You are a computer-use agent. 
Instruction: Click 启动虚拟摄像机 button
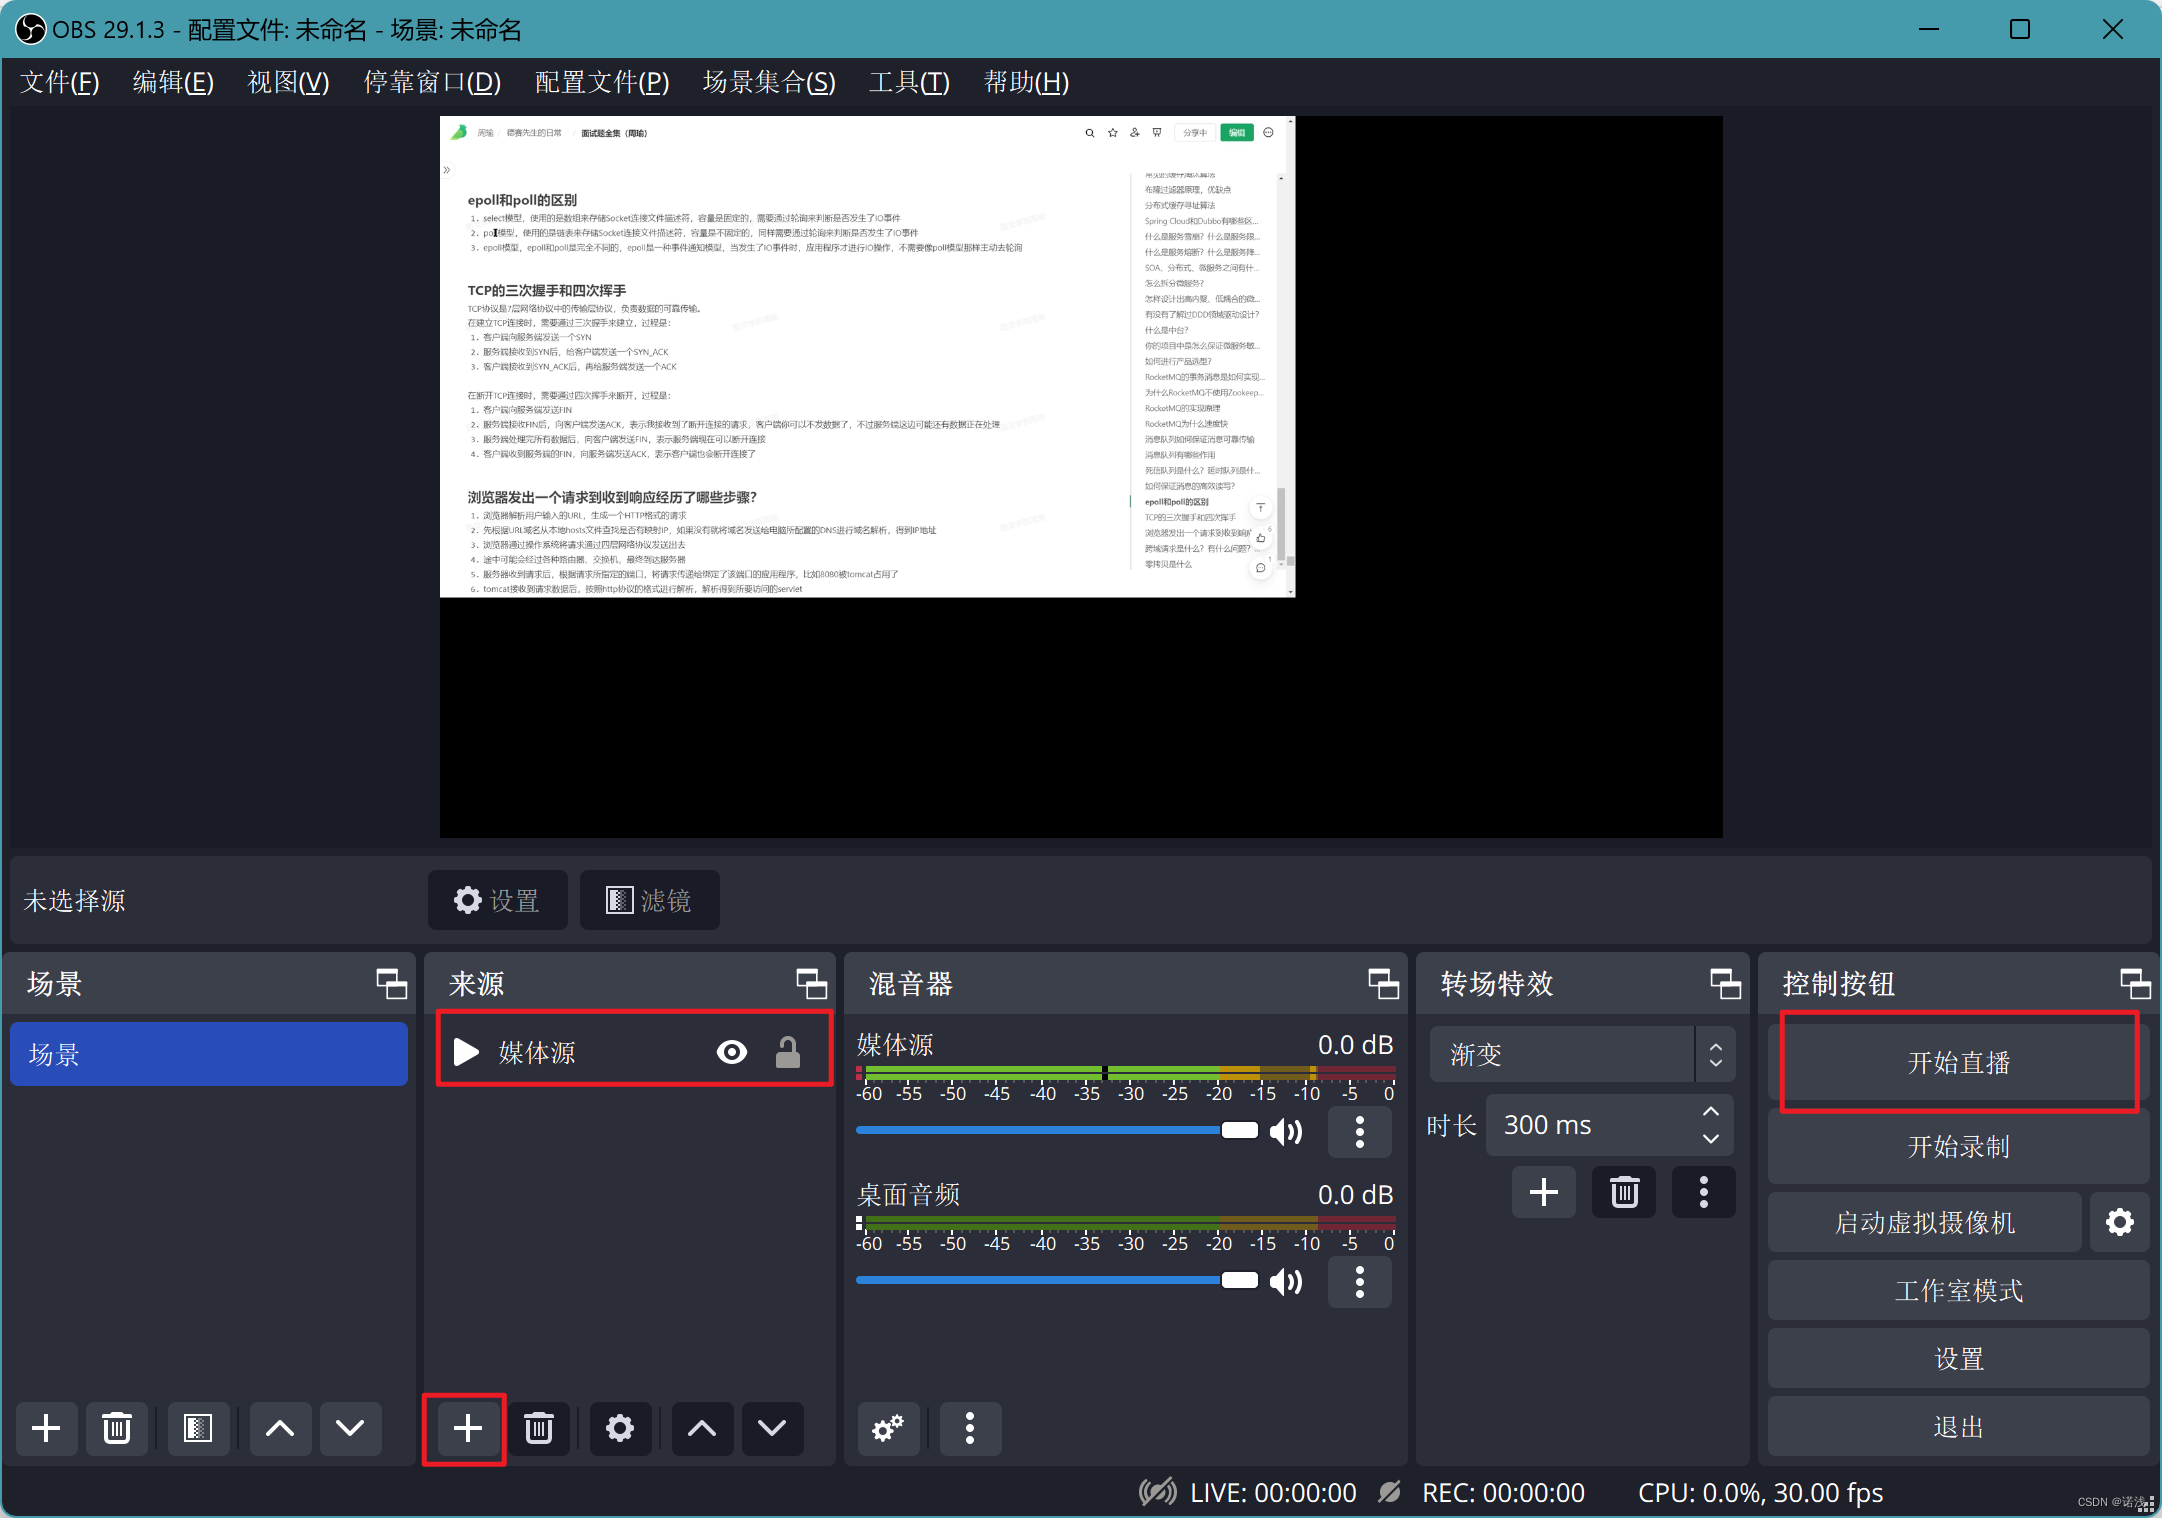(1924, 1222)
